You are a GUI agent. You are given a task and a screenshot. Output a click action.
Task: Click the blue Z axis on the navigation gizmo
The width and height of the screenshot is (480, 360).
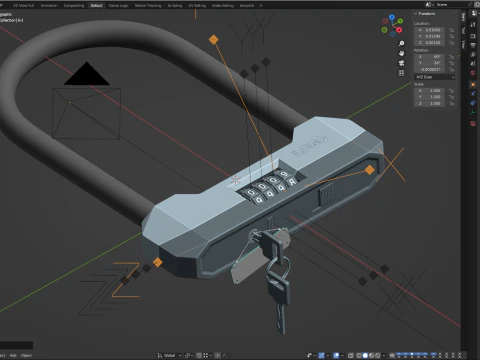(x=392, y=17)
